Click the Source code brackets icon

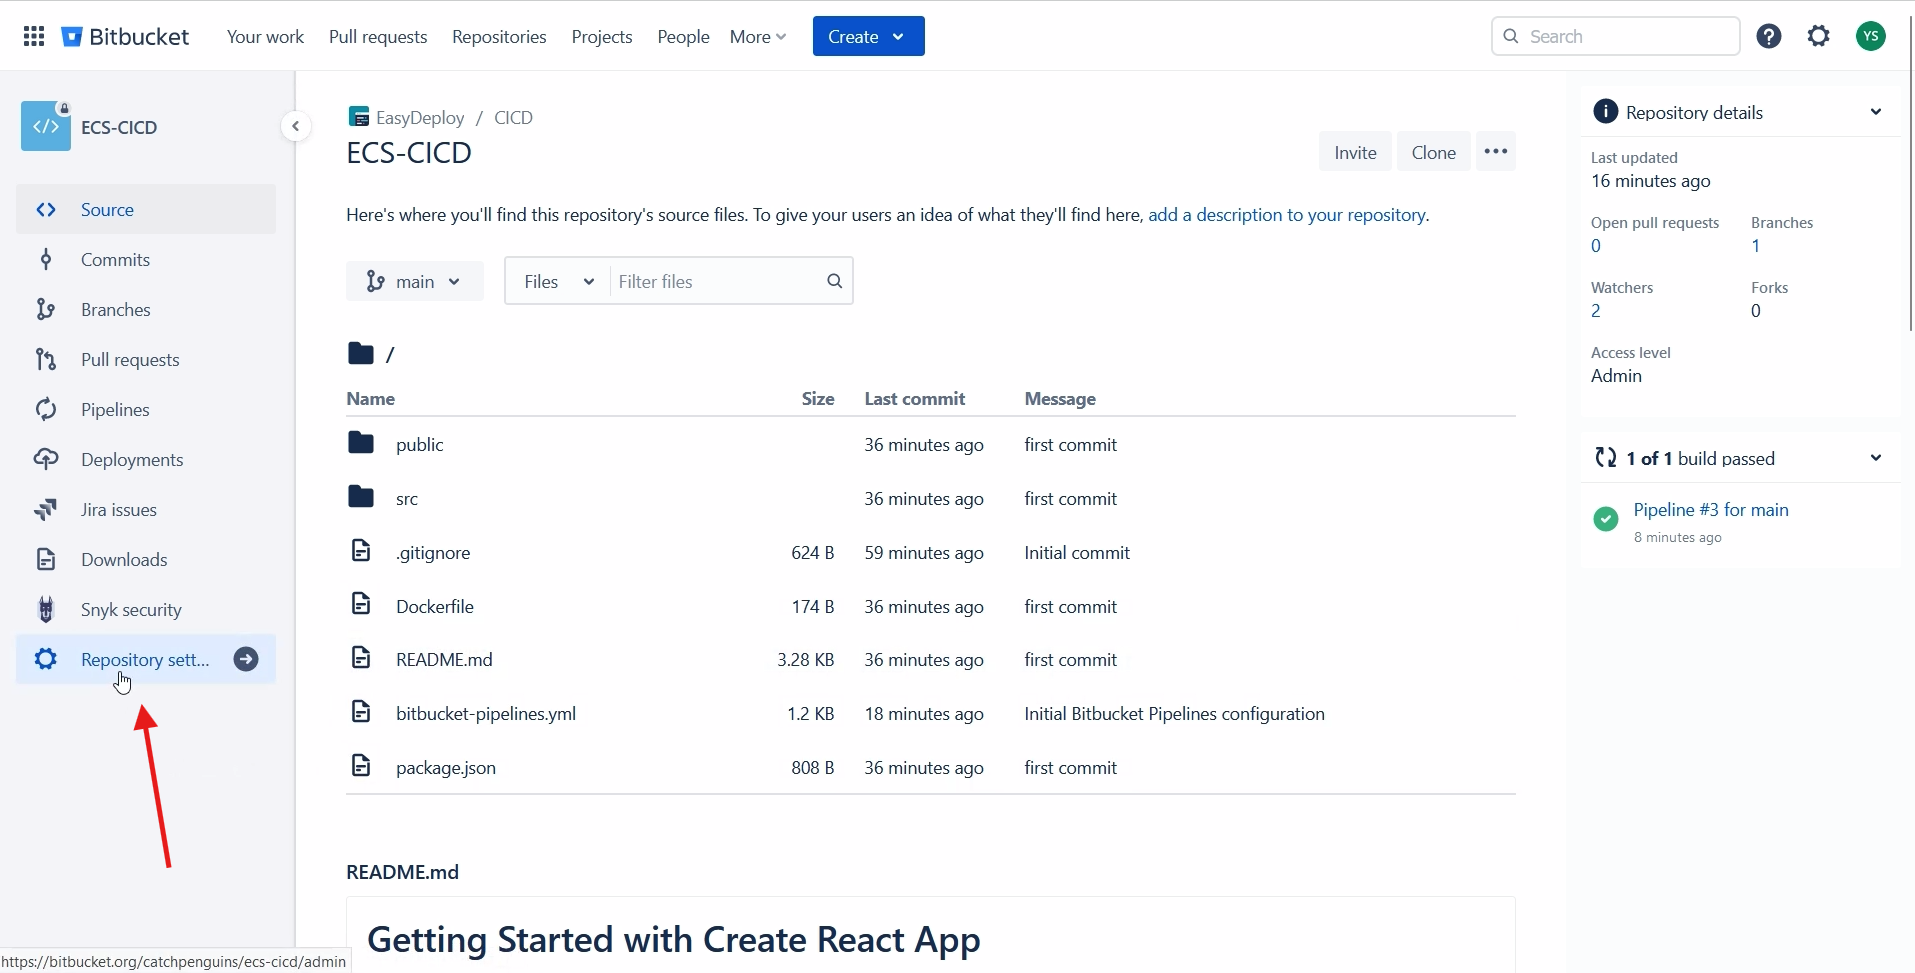(46, 210)
